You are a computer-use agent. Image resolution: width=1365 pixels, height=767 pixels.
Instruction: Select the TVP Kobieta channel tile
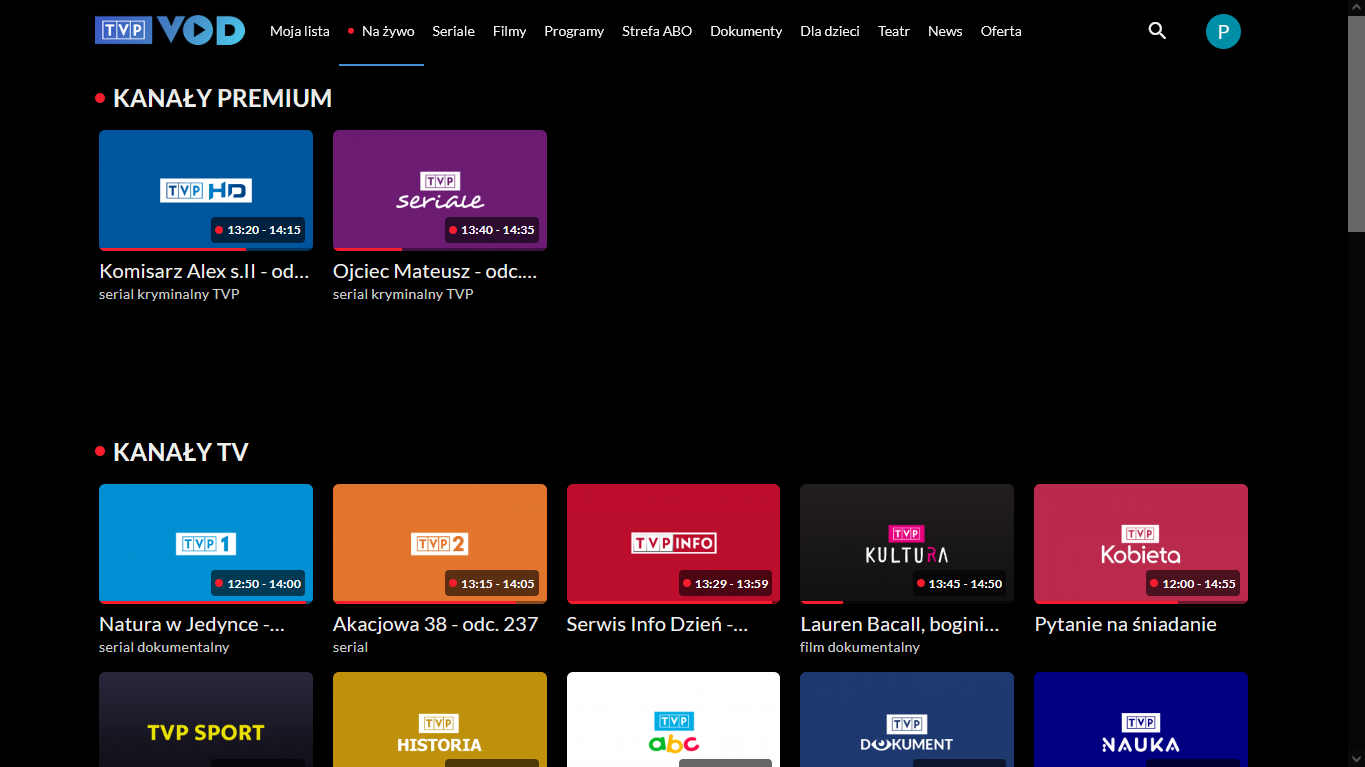coord(1140,543)
